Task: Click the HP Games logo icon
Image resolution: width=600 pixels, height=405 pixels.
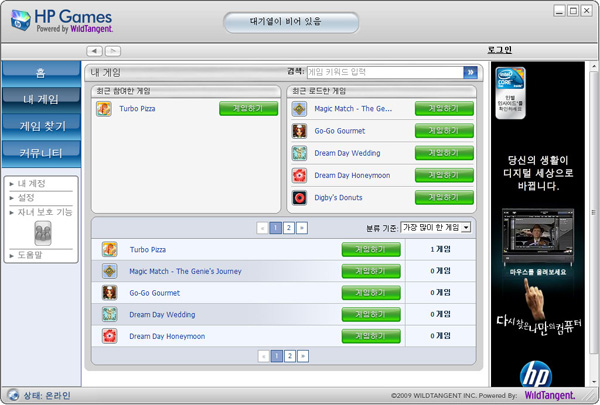Action: coord(20,20)
